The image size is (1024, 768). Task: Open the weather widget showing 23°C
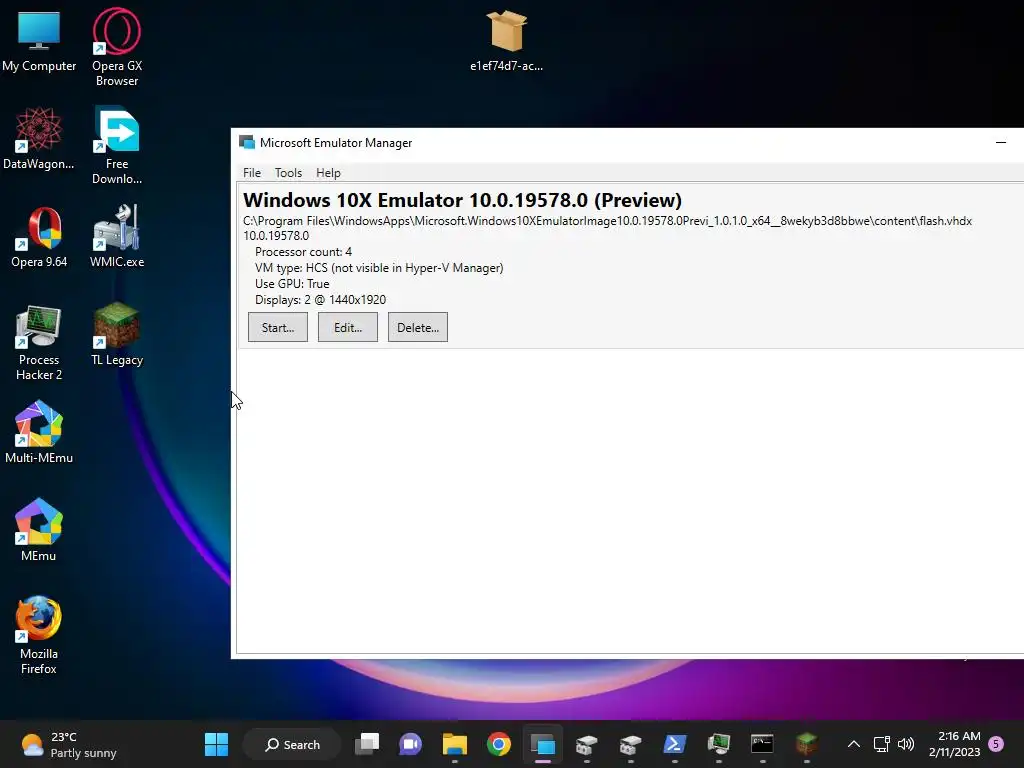[69, 744]
